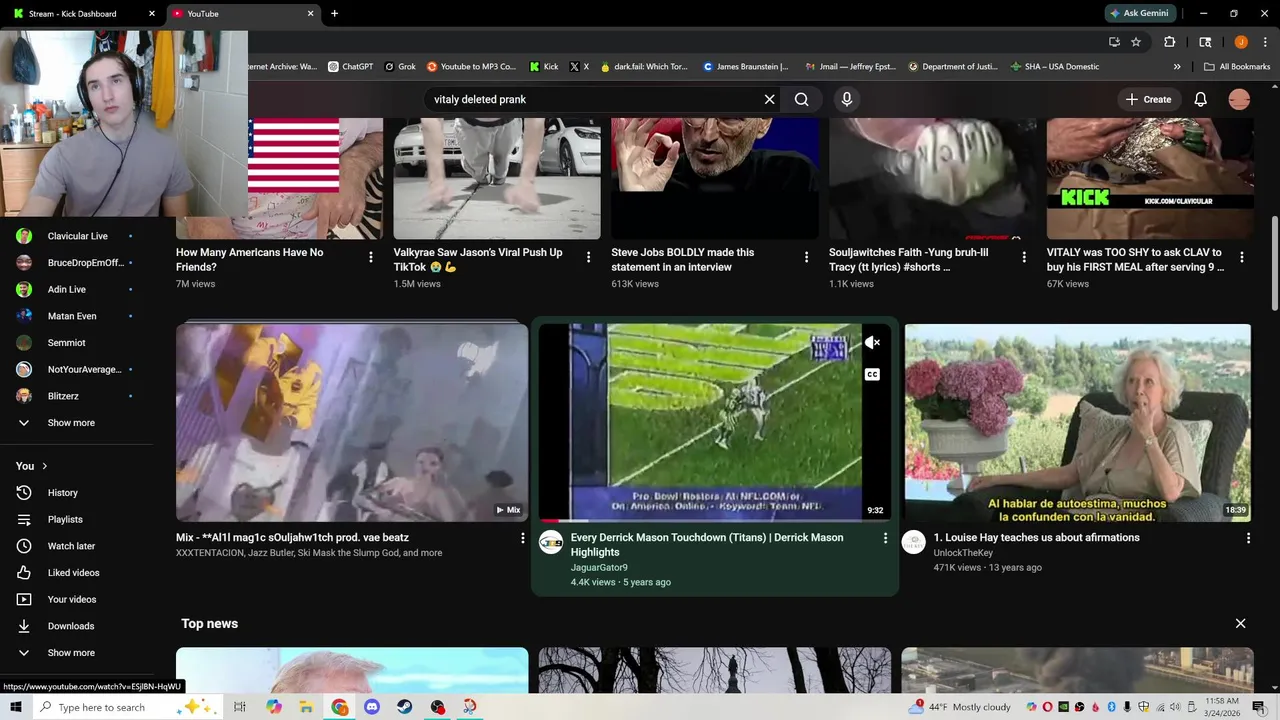Open the All Bookmarks folder
Viewport: 1280px width, 720px height.
coord(1237,67)
